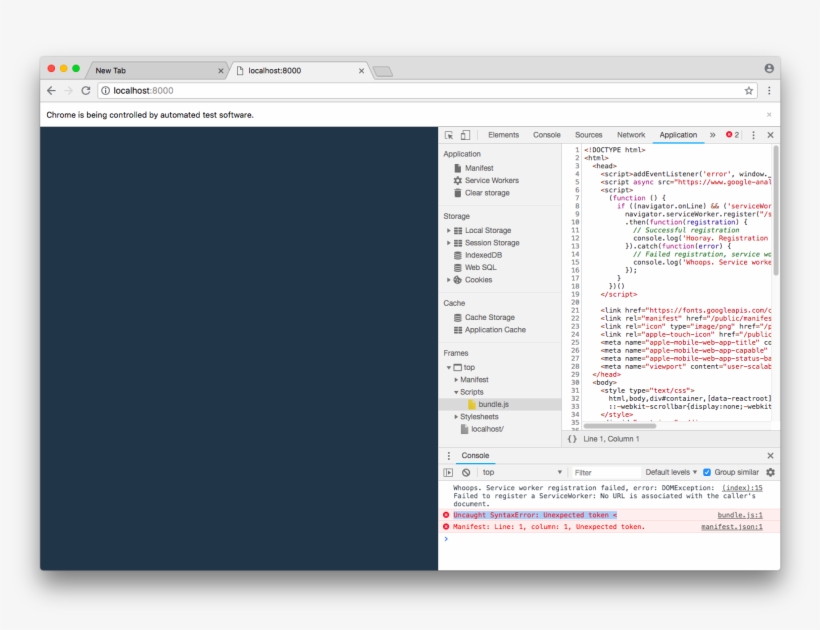820x630 pixels.
Task: Click the manifest.json:1 link
Action: [x=733, y=527]
